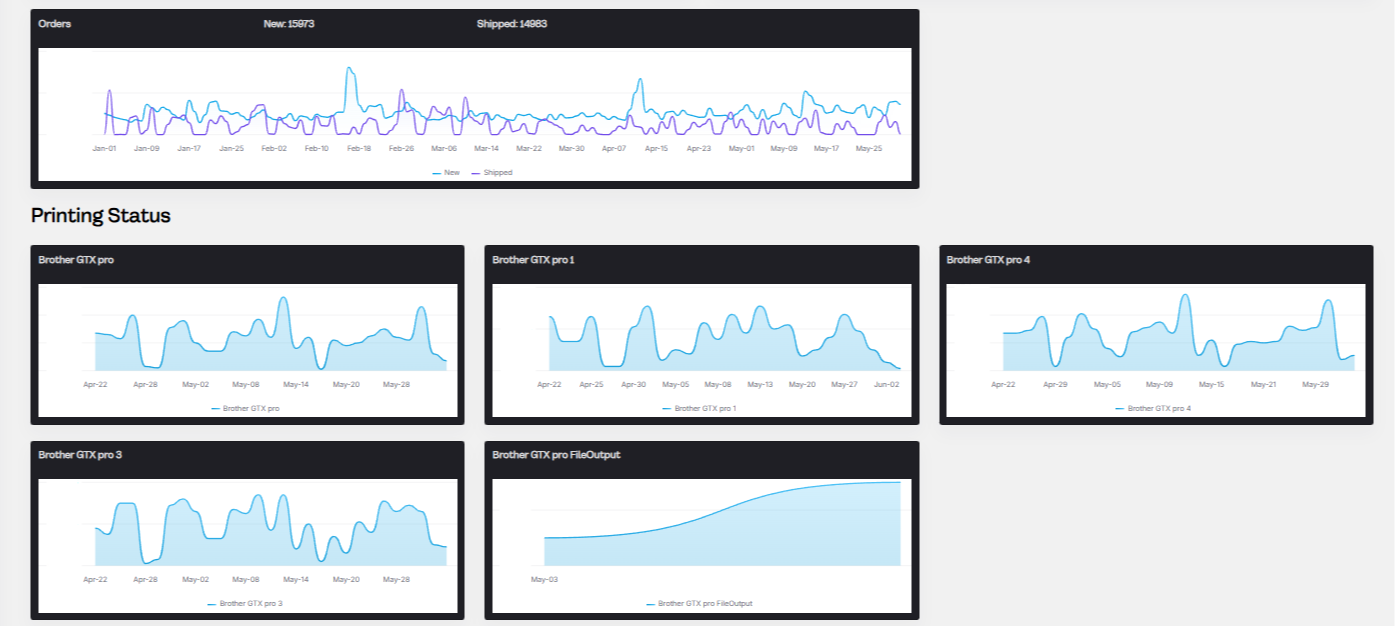Viewport: 1395px width, 626px height.
Task: Click the purple Shipped legend line marker
Action: click(475, 173)
